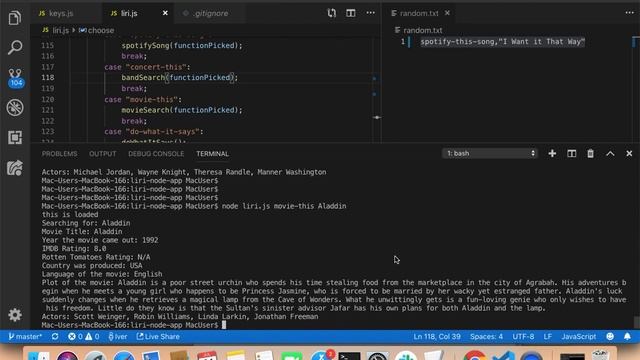Click random.txt breadcrumb in right editor
The width and height of the screenshot is (640, 360).
coord(422,30)
